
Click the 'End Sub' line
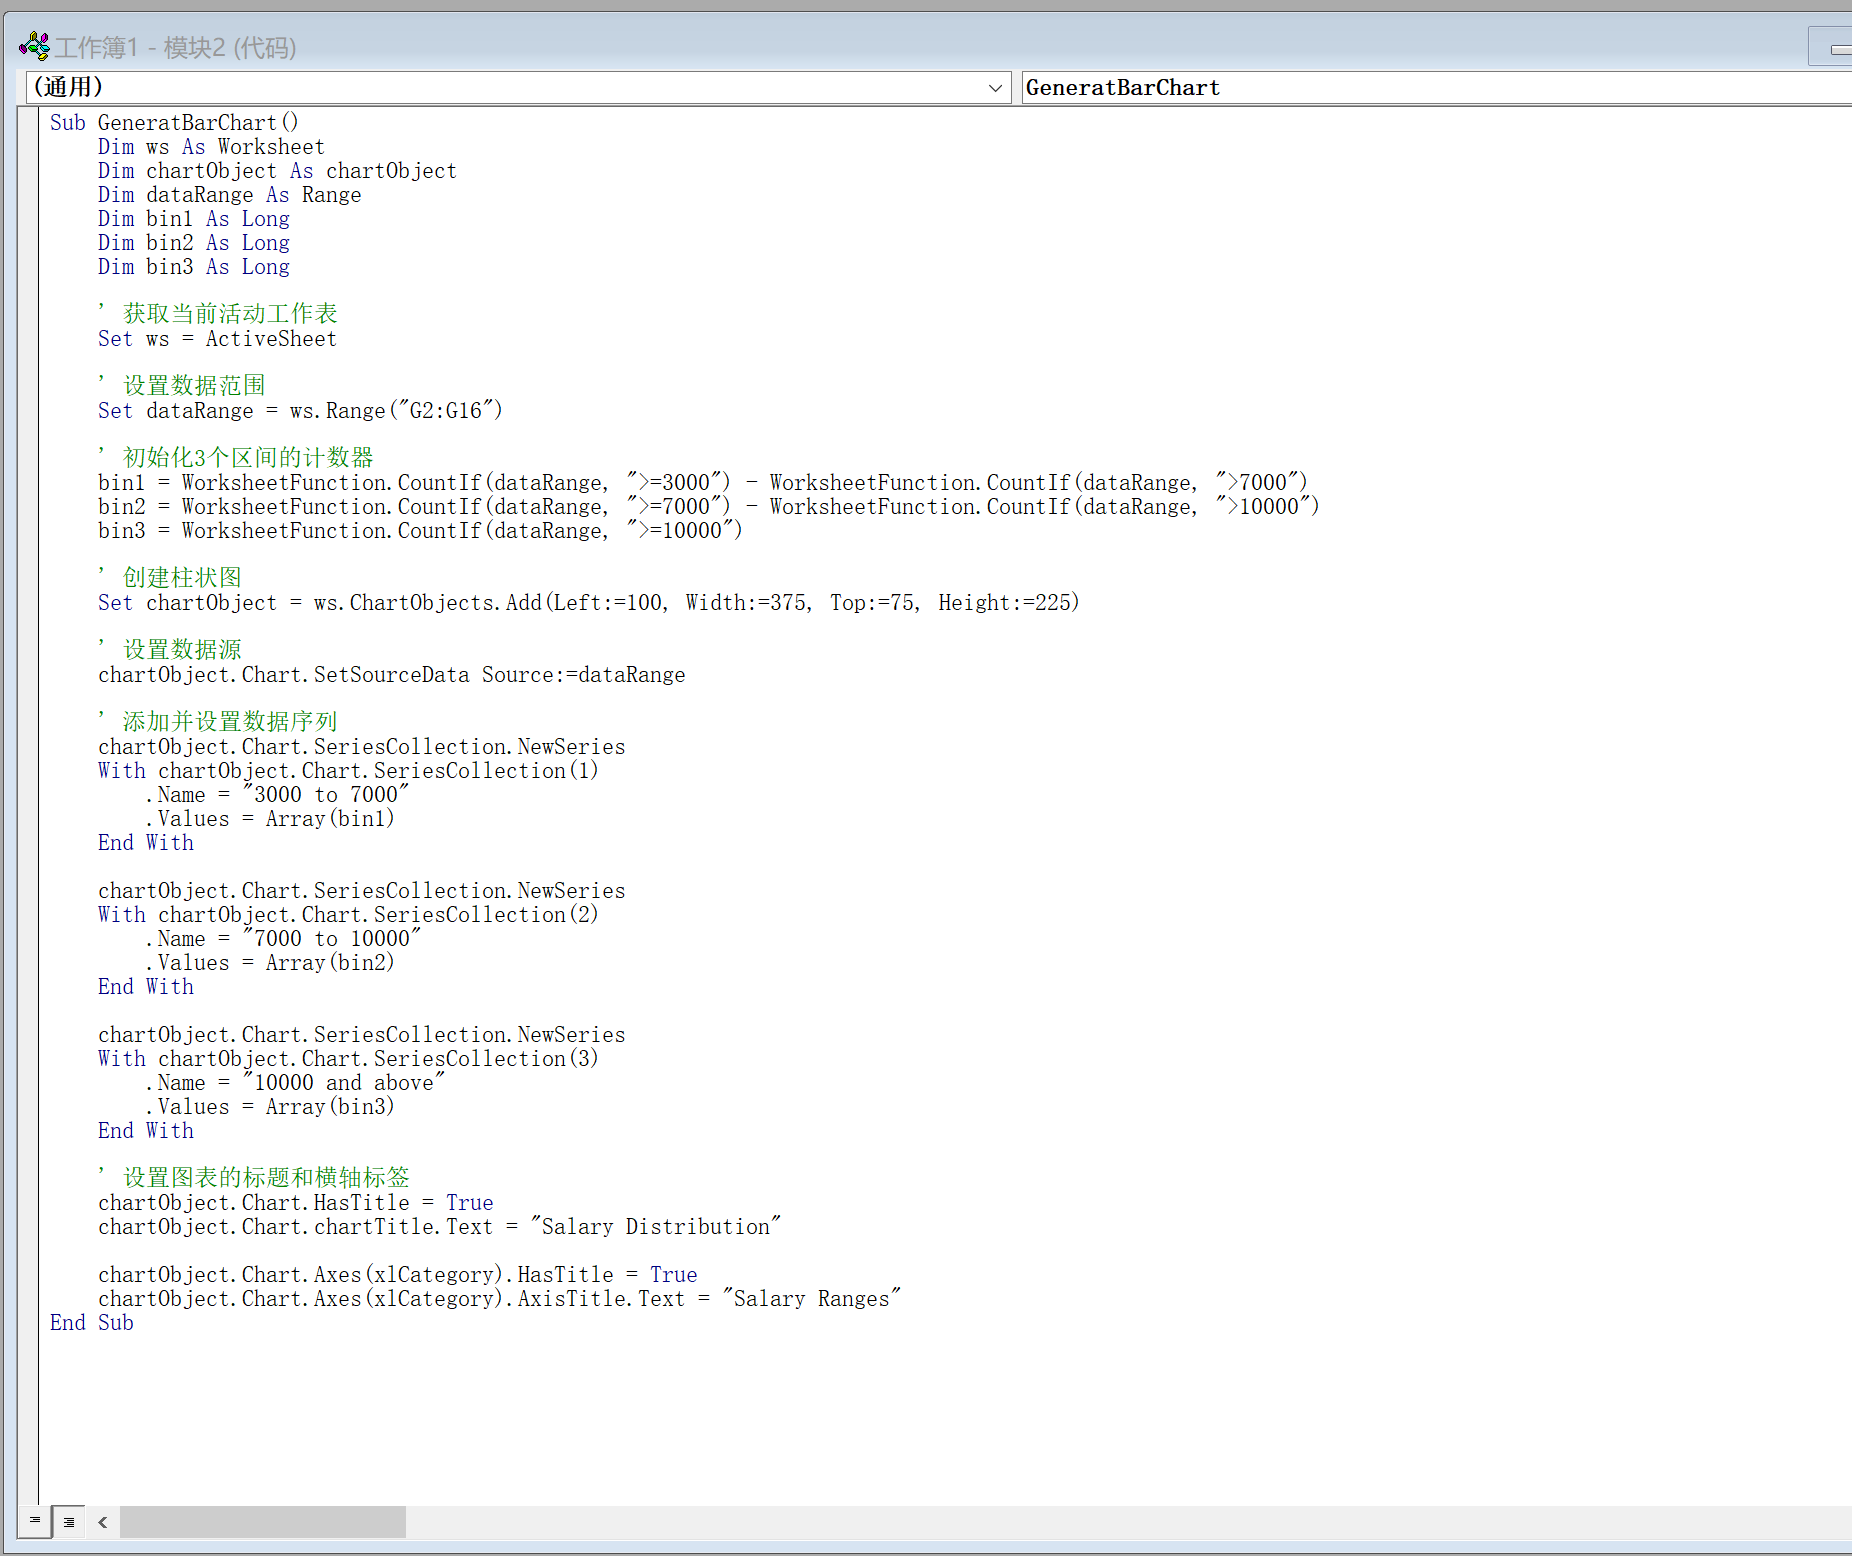(91, 1323)
